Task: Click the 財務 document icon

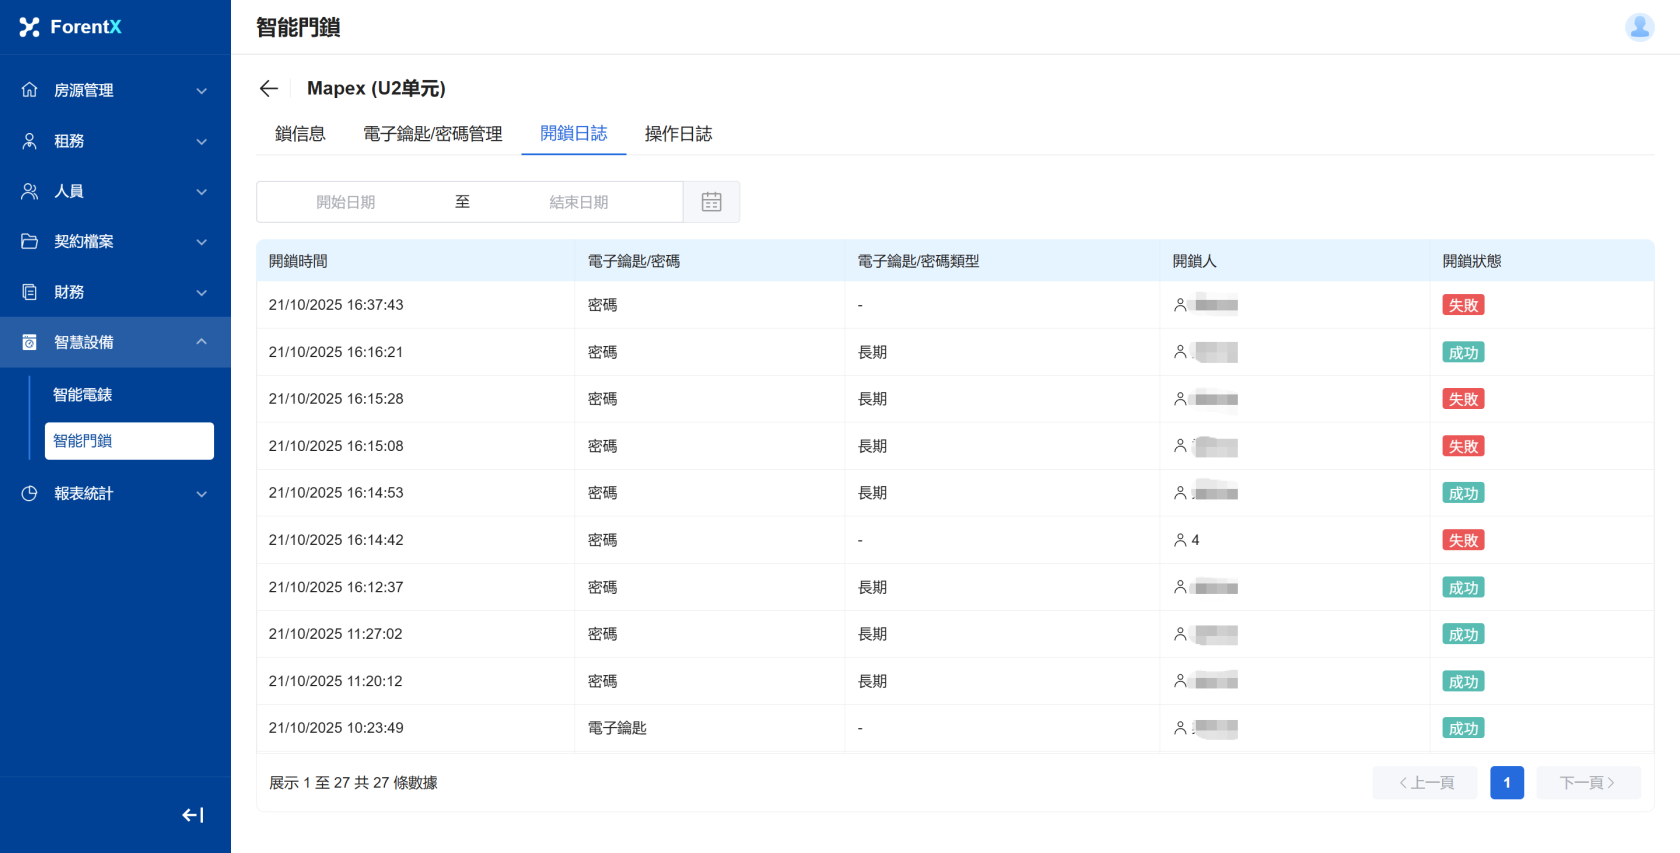Action: [x=30, y=292]
